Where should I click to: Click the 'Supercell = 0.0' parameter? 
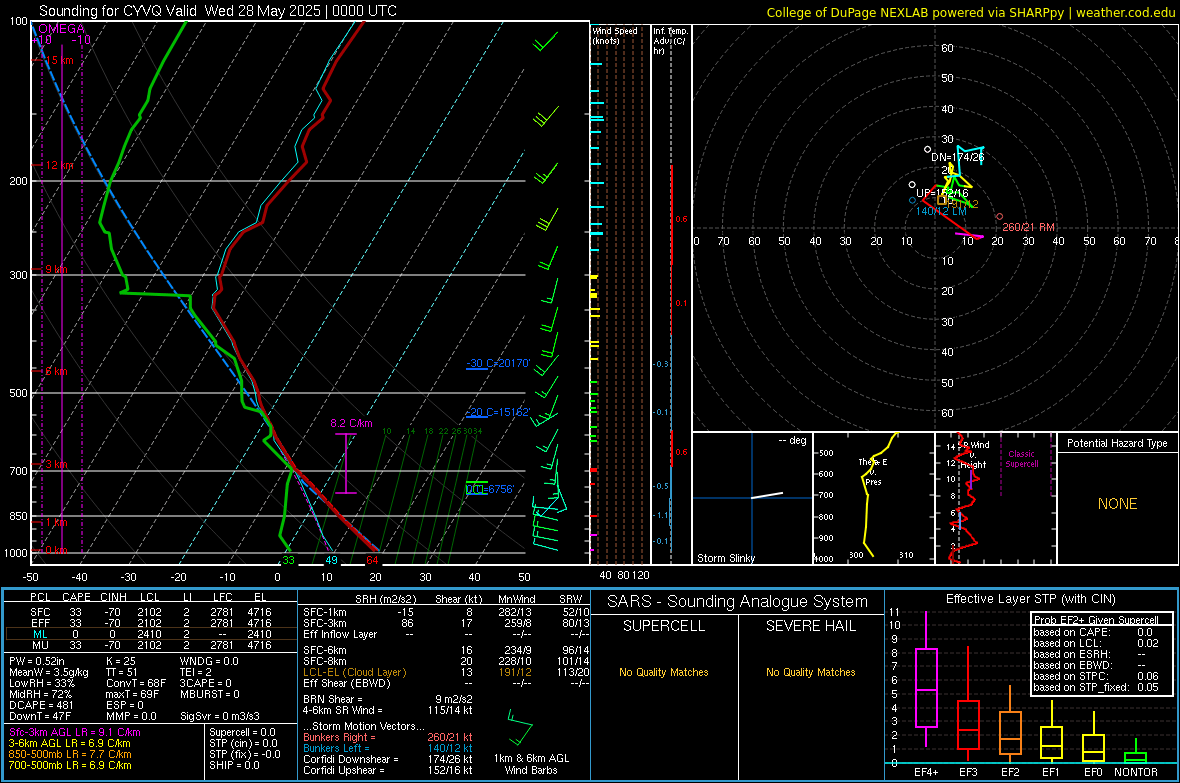point(242,732)
